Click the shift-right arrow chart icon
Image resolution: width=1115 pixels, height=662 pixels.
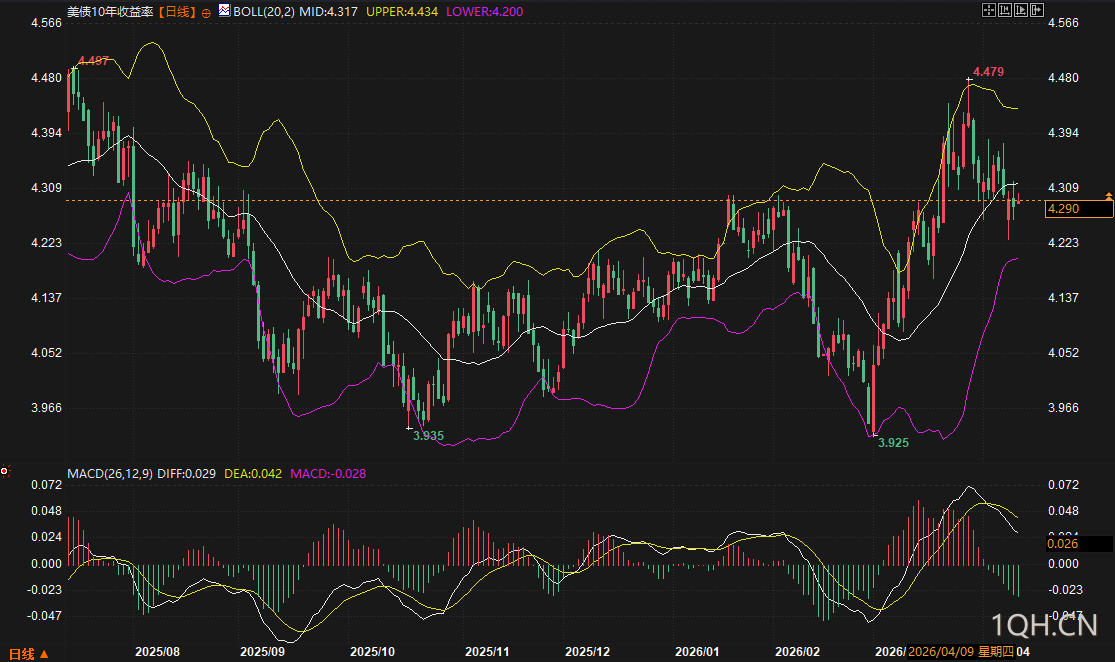1037,10
